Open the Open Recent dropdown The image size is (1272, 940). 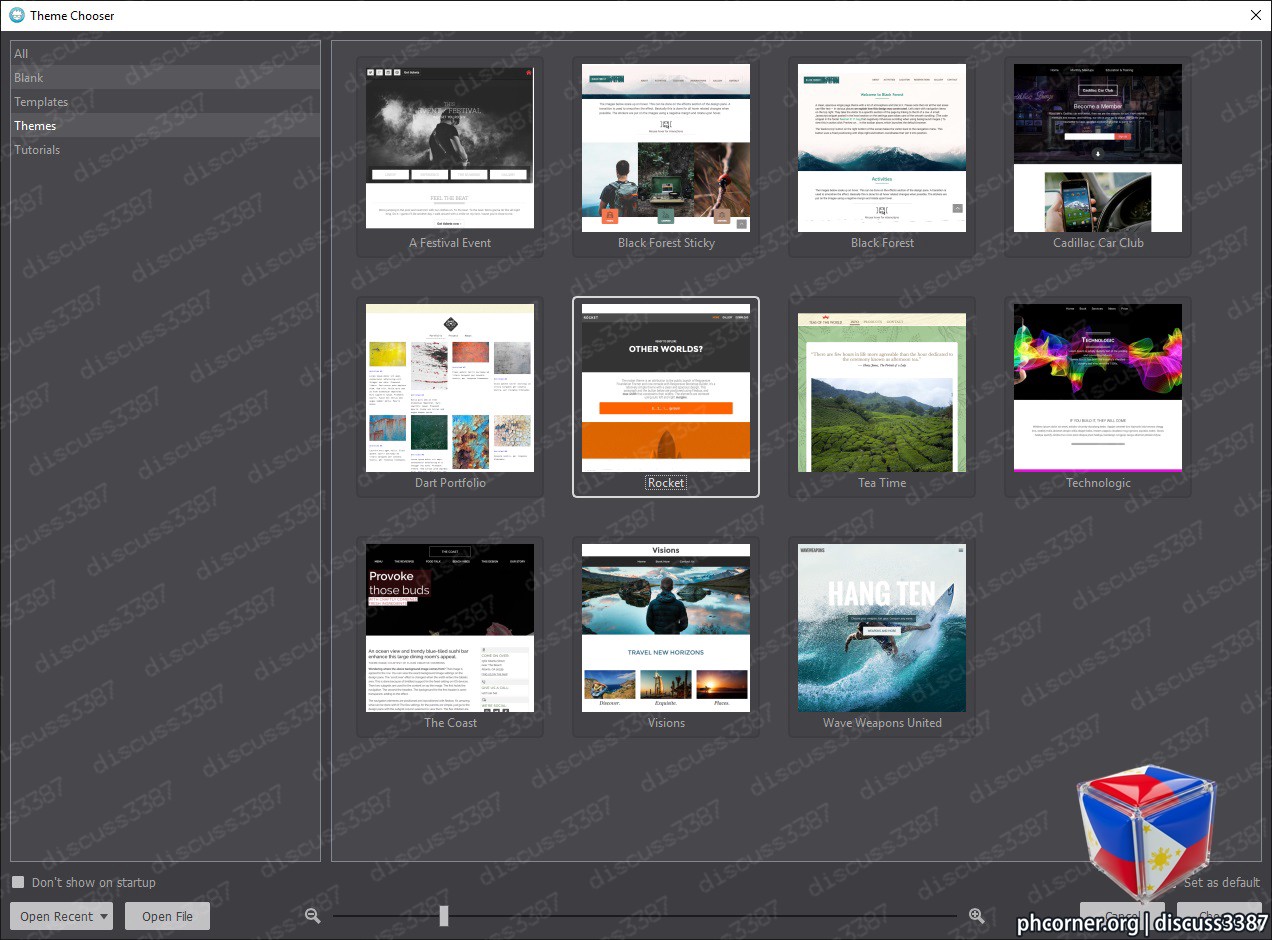tap(61, 916)
